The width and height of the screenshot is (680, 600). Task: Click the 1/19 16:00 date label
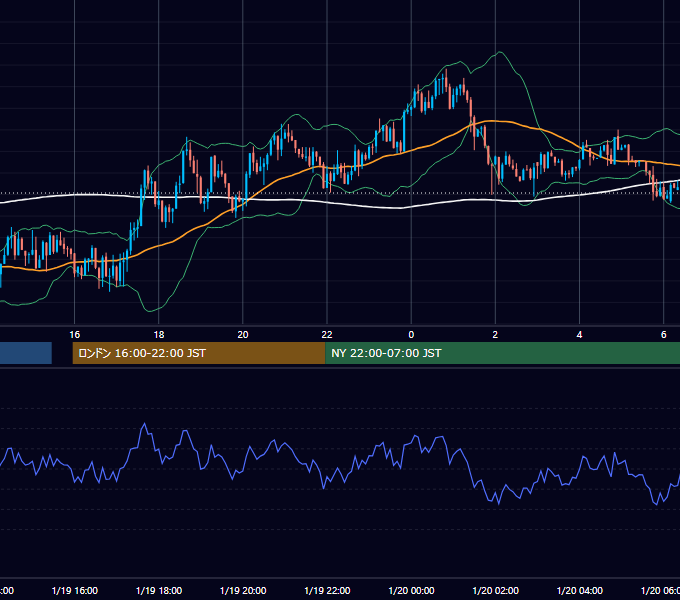point(75,590)
